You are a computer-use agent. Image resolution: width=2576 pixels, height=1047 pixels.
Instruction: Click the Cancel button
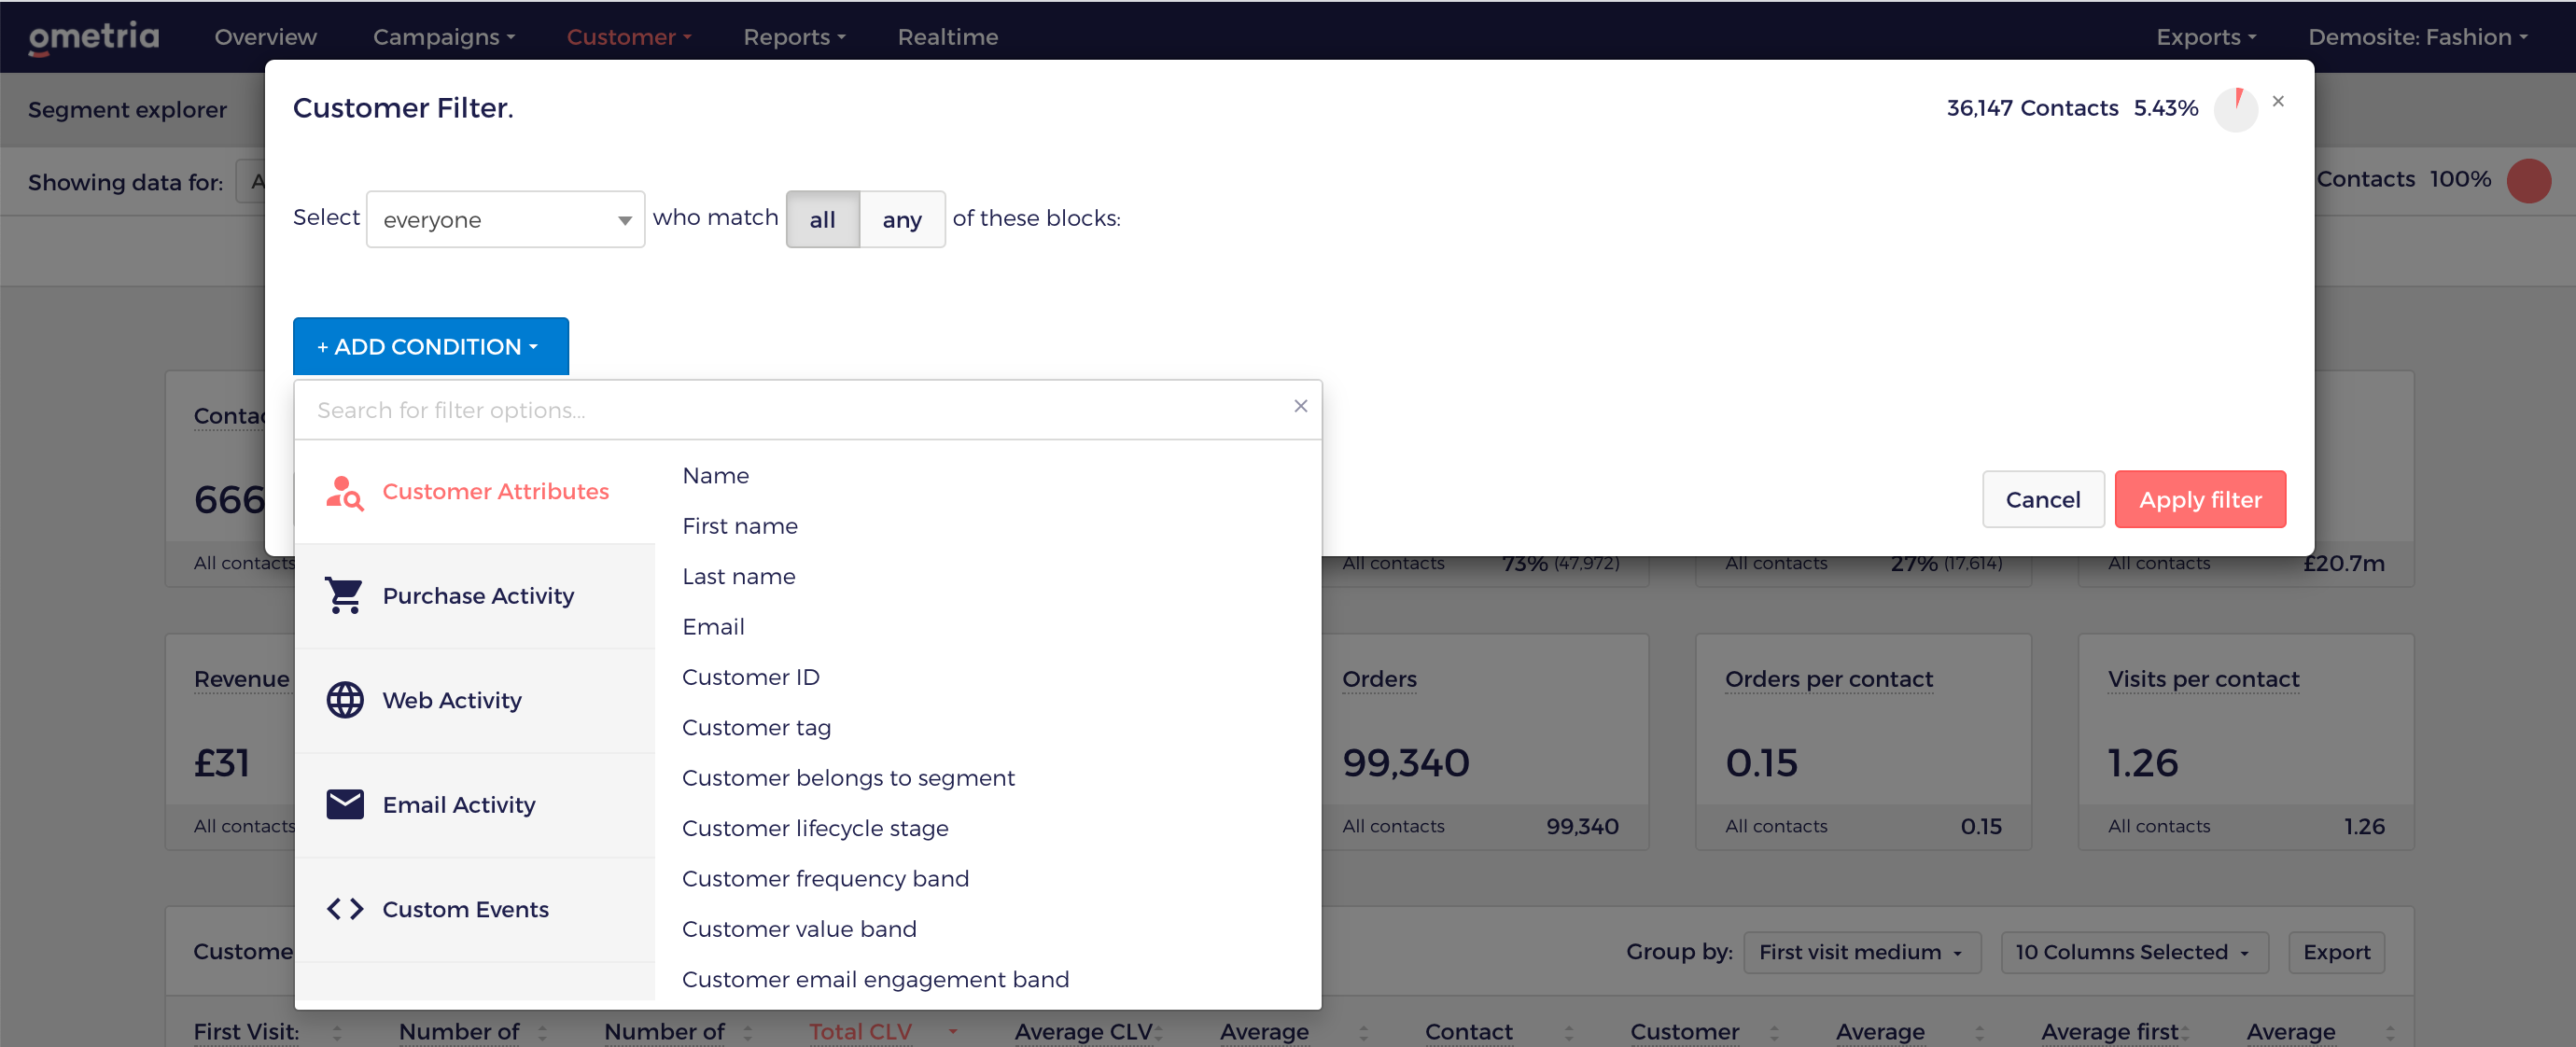(2042, 499)
